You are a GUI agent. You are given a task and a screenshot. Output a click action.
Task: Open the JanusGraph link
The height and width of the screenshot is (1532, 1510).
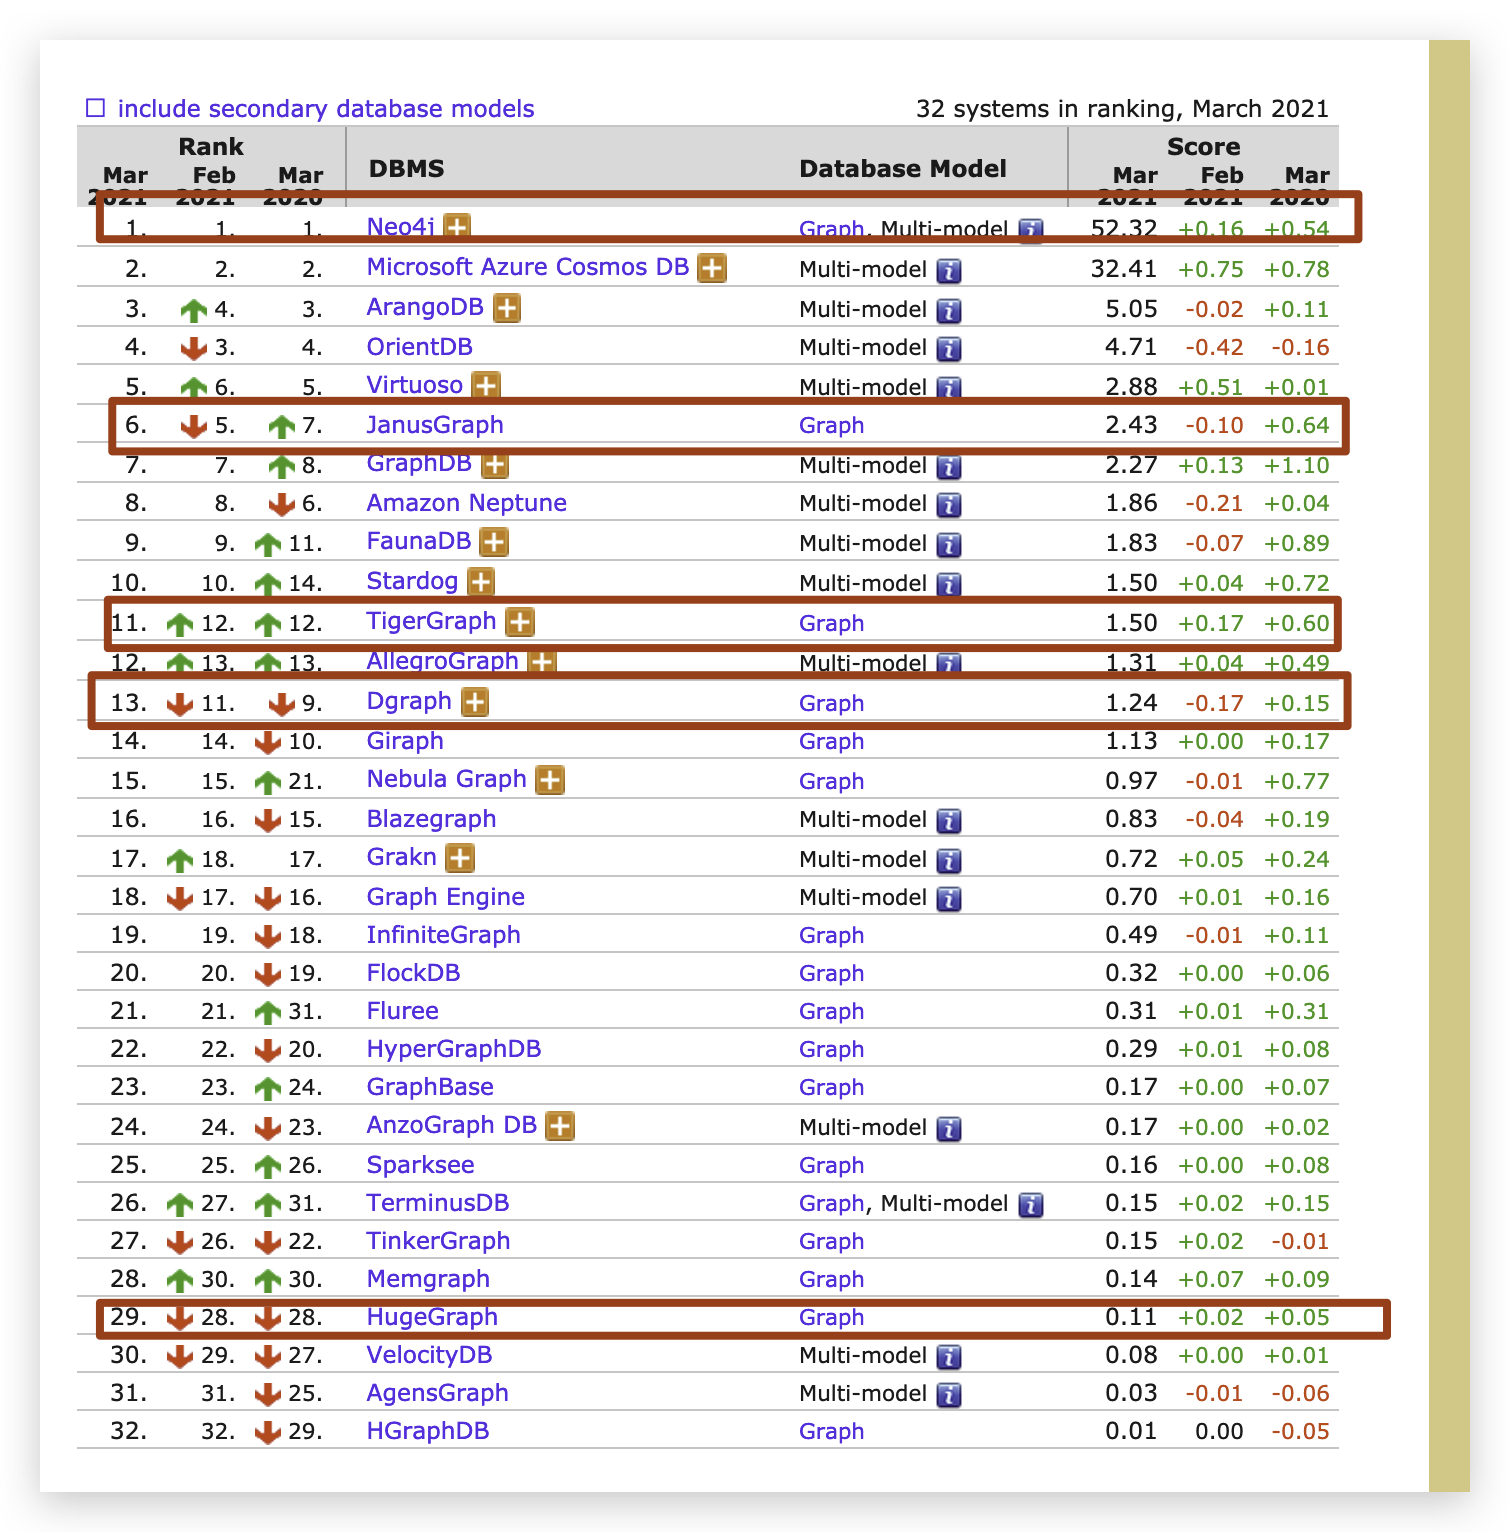[435, 425]
